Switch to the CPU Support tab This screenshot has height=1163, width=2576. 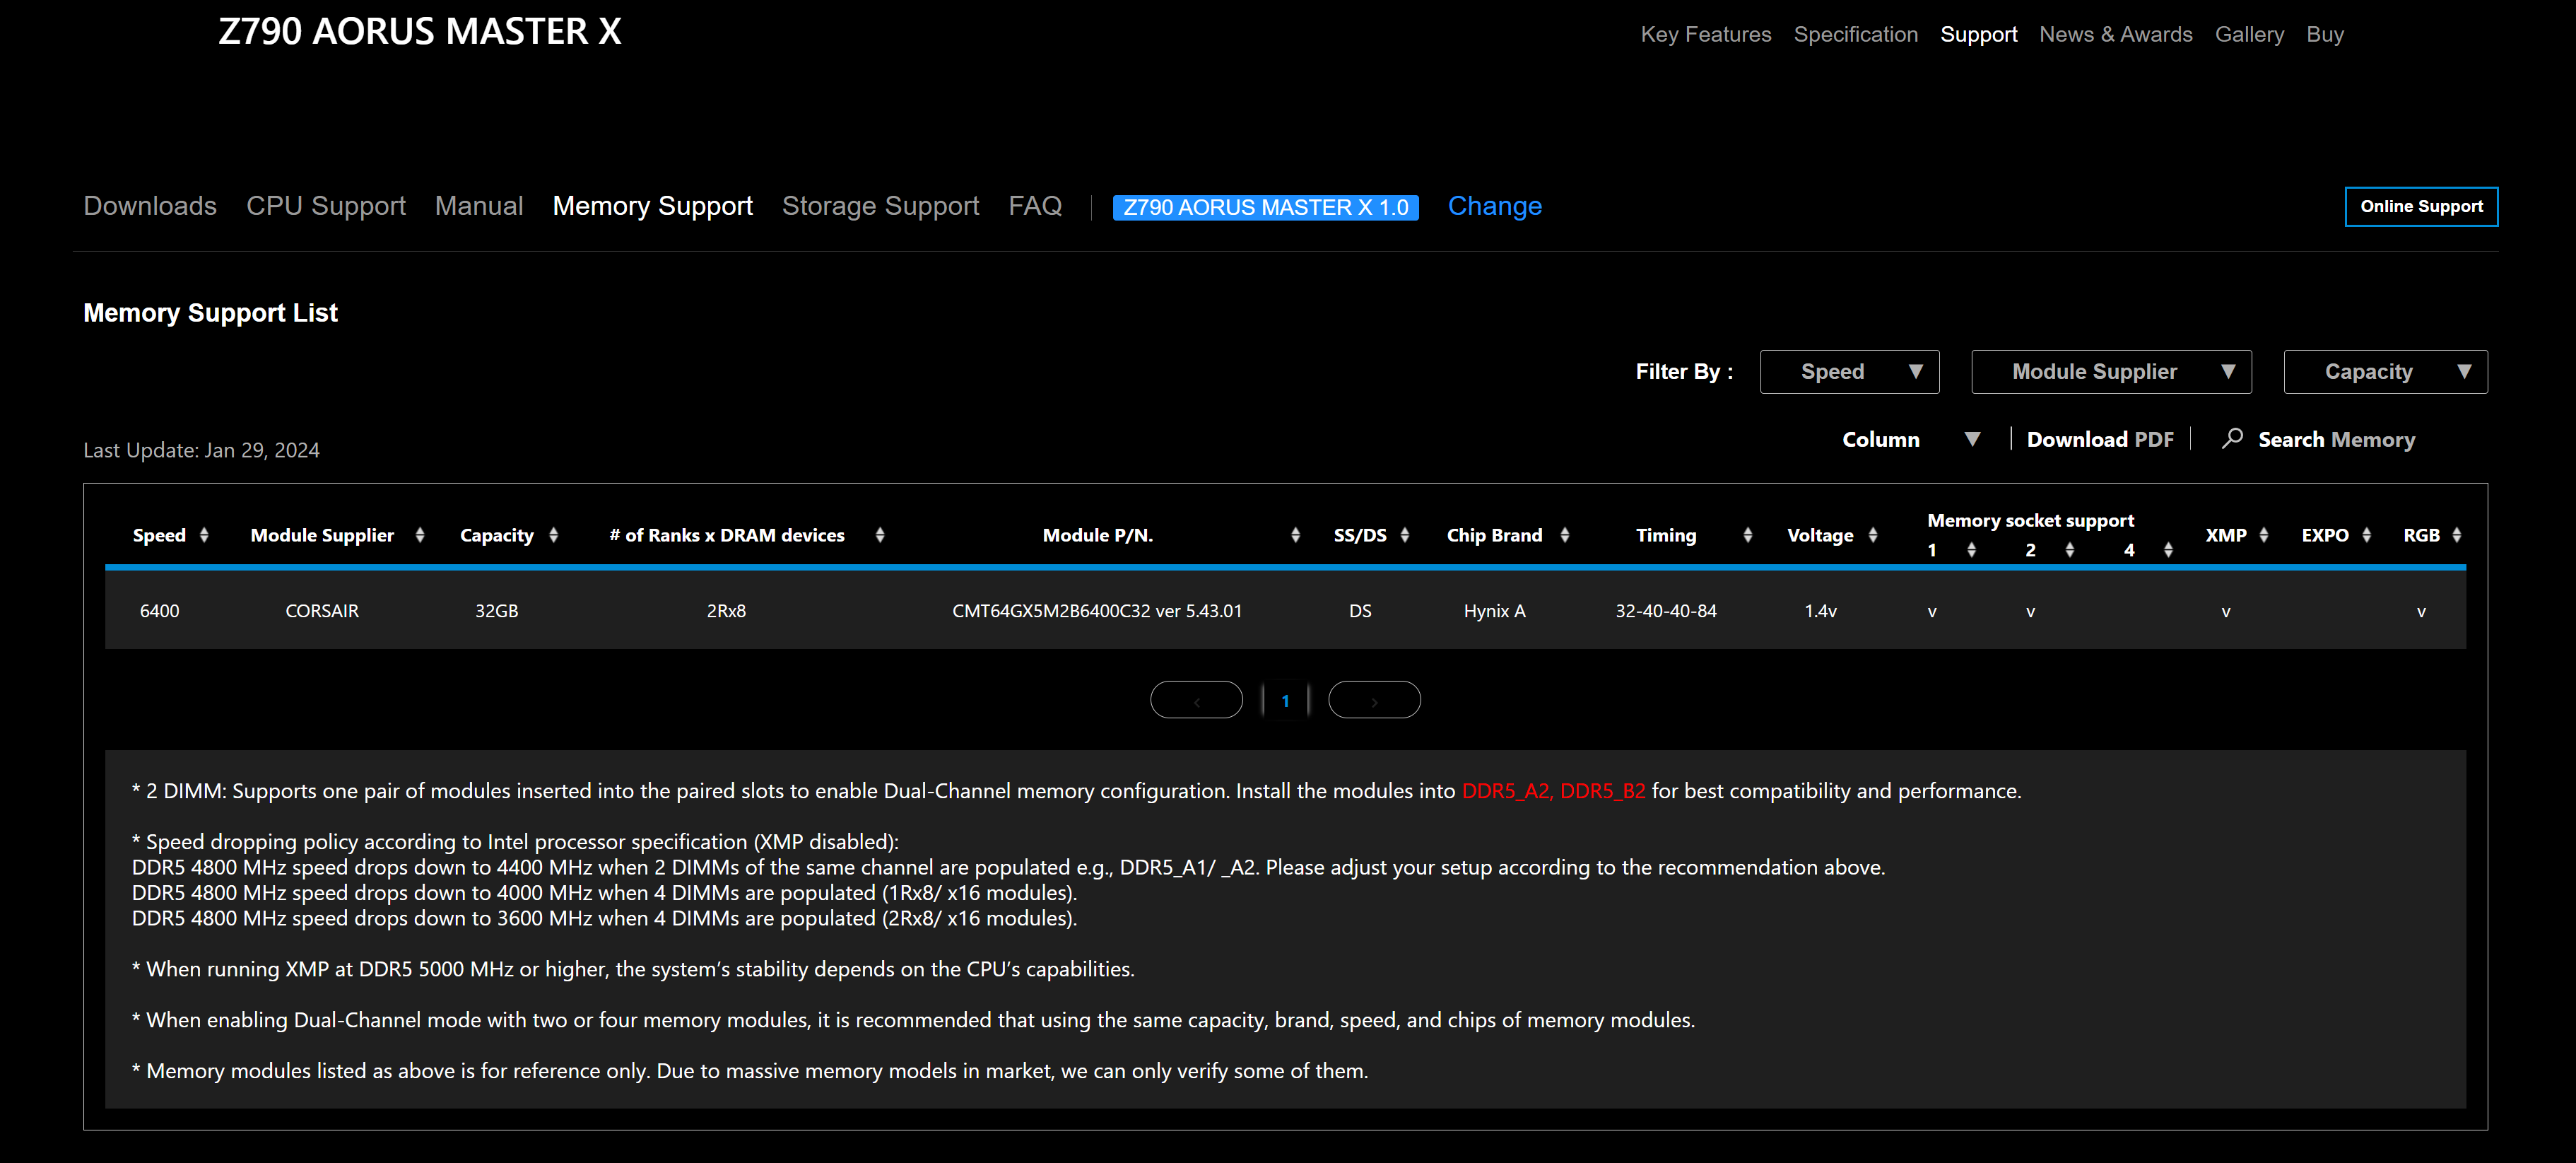pyautogui.click(x=325, y=206)
